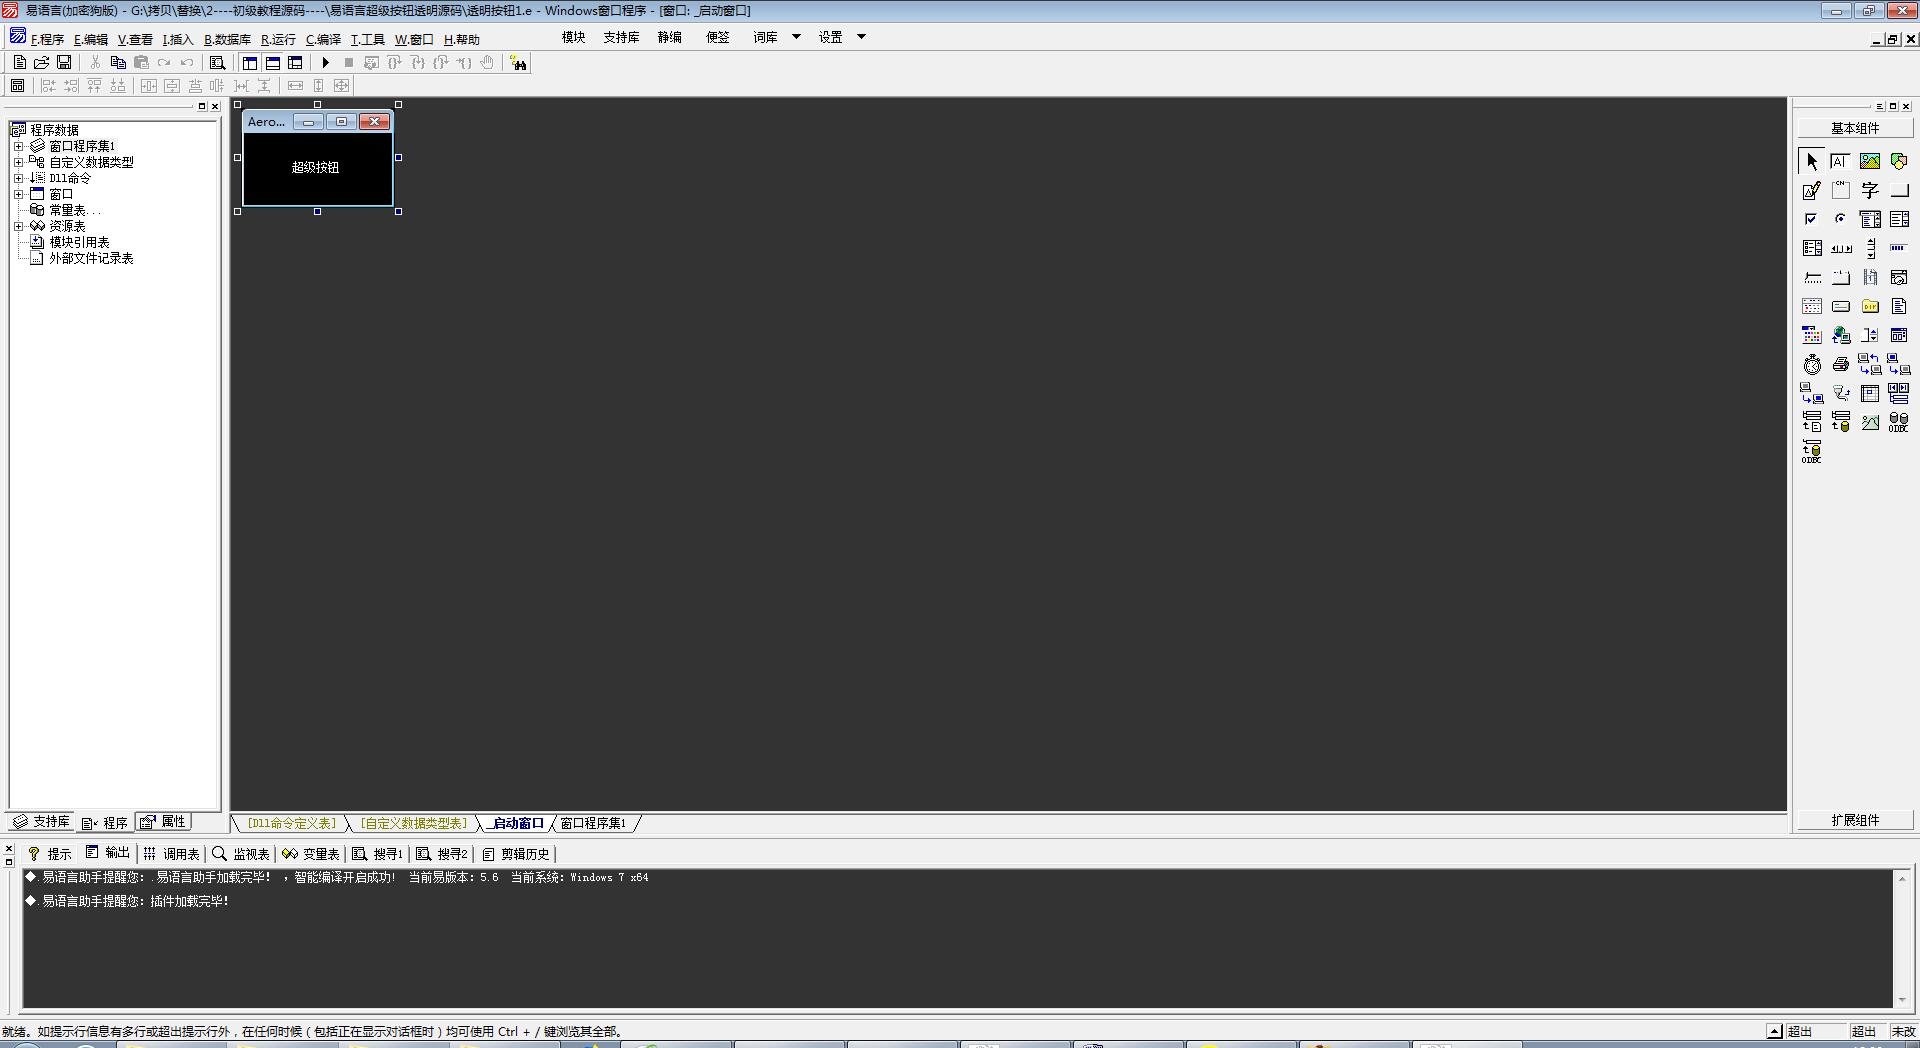1920x1048 pixels.
Task: Click the binoculars search icon in toolbar
Action: (x=518, y=63)
